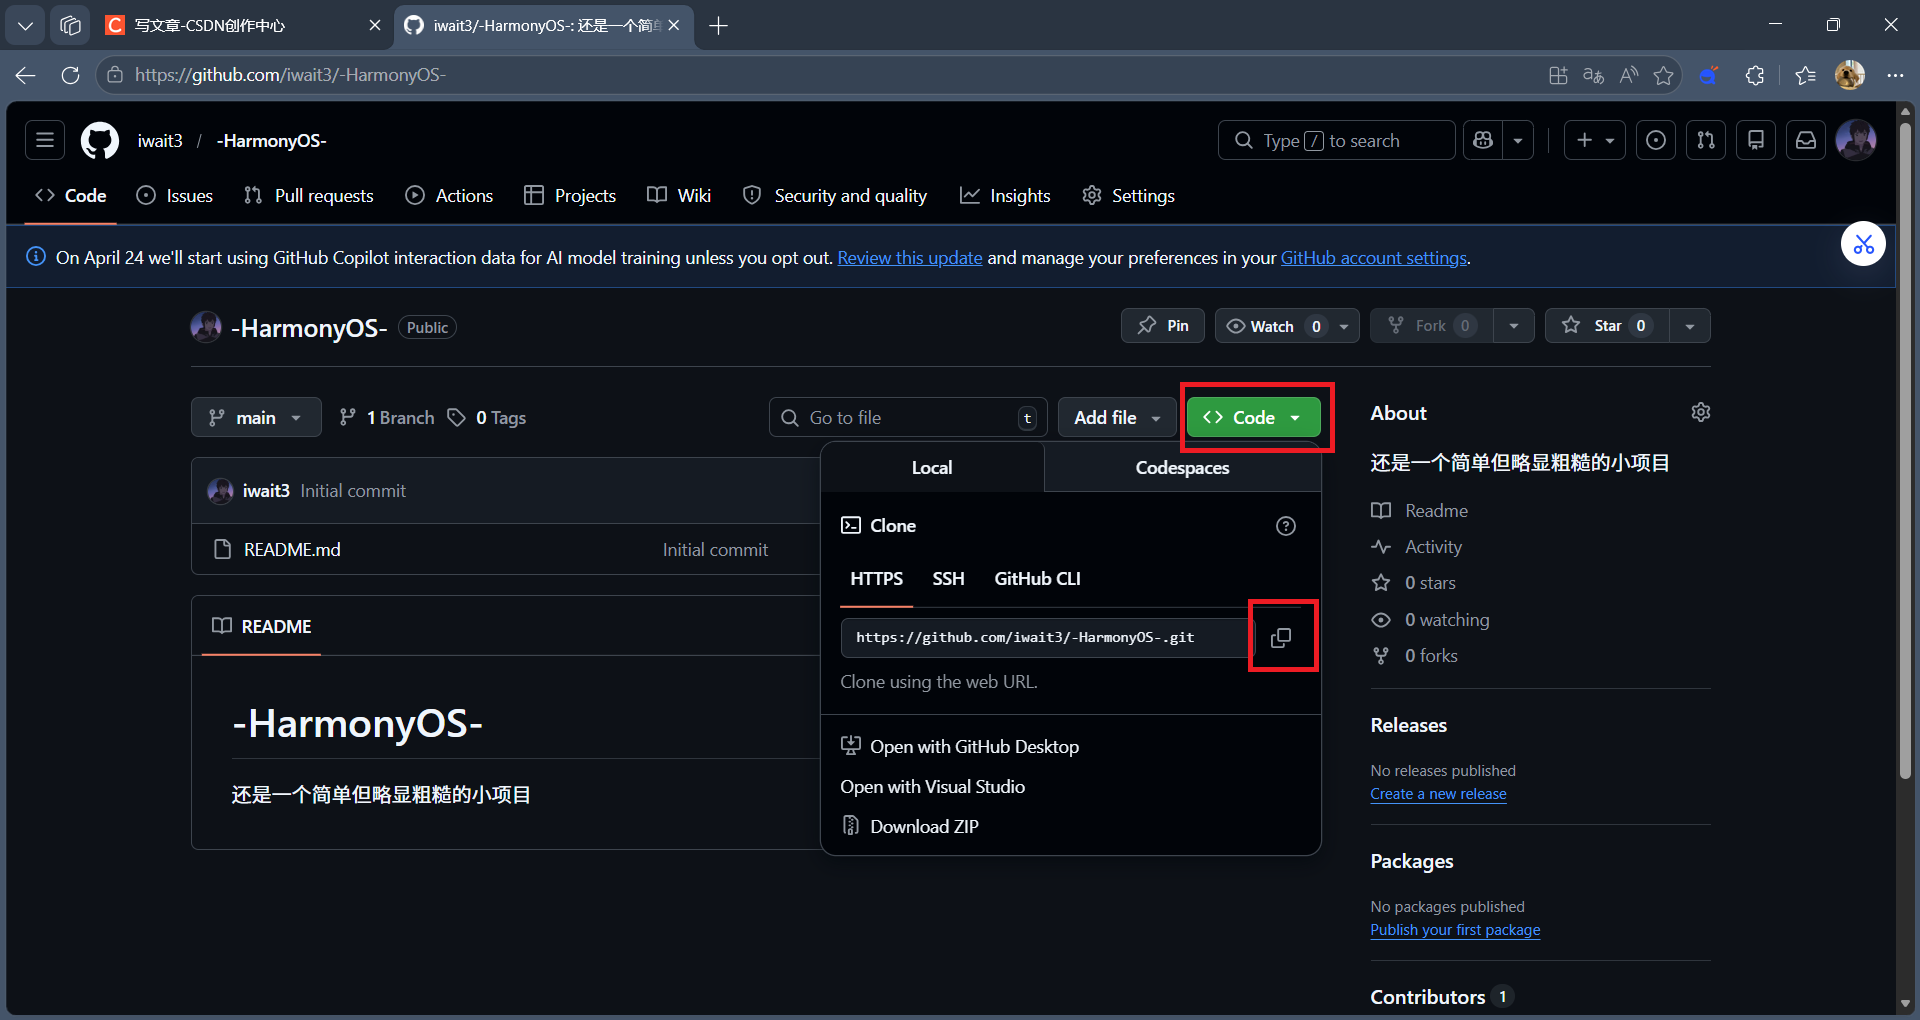Viewport: 1920px width, 1020px height.
Task: Edit About details gear icon
Action: (x=1701, y=413)
